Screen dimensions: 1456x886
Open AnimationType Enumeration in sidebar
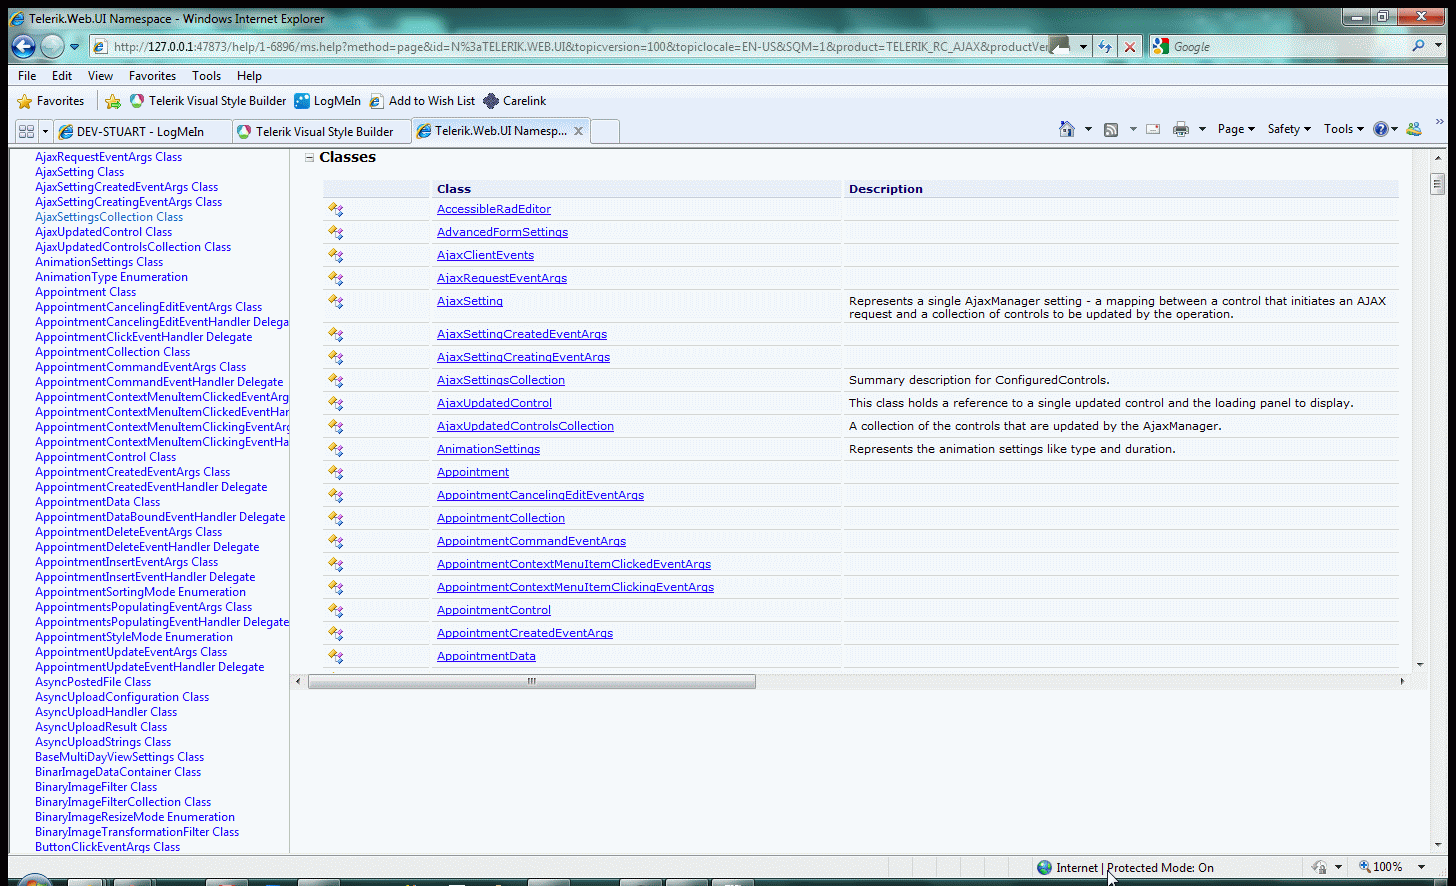pyautogui.click(x=111, y=277)
